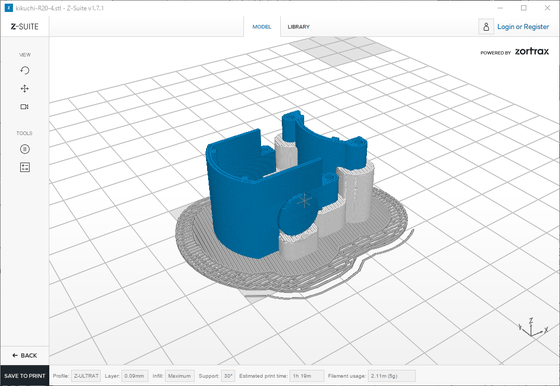
Task: Close the Z-Suite window
Action: tap(547, 8)
